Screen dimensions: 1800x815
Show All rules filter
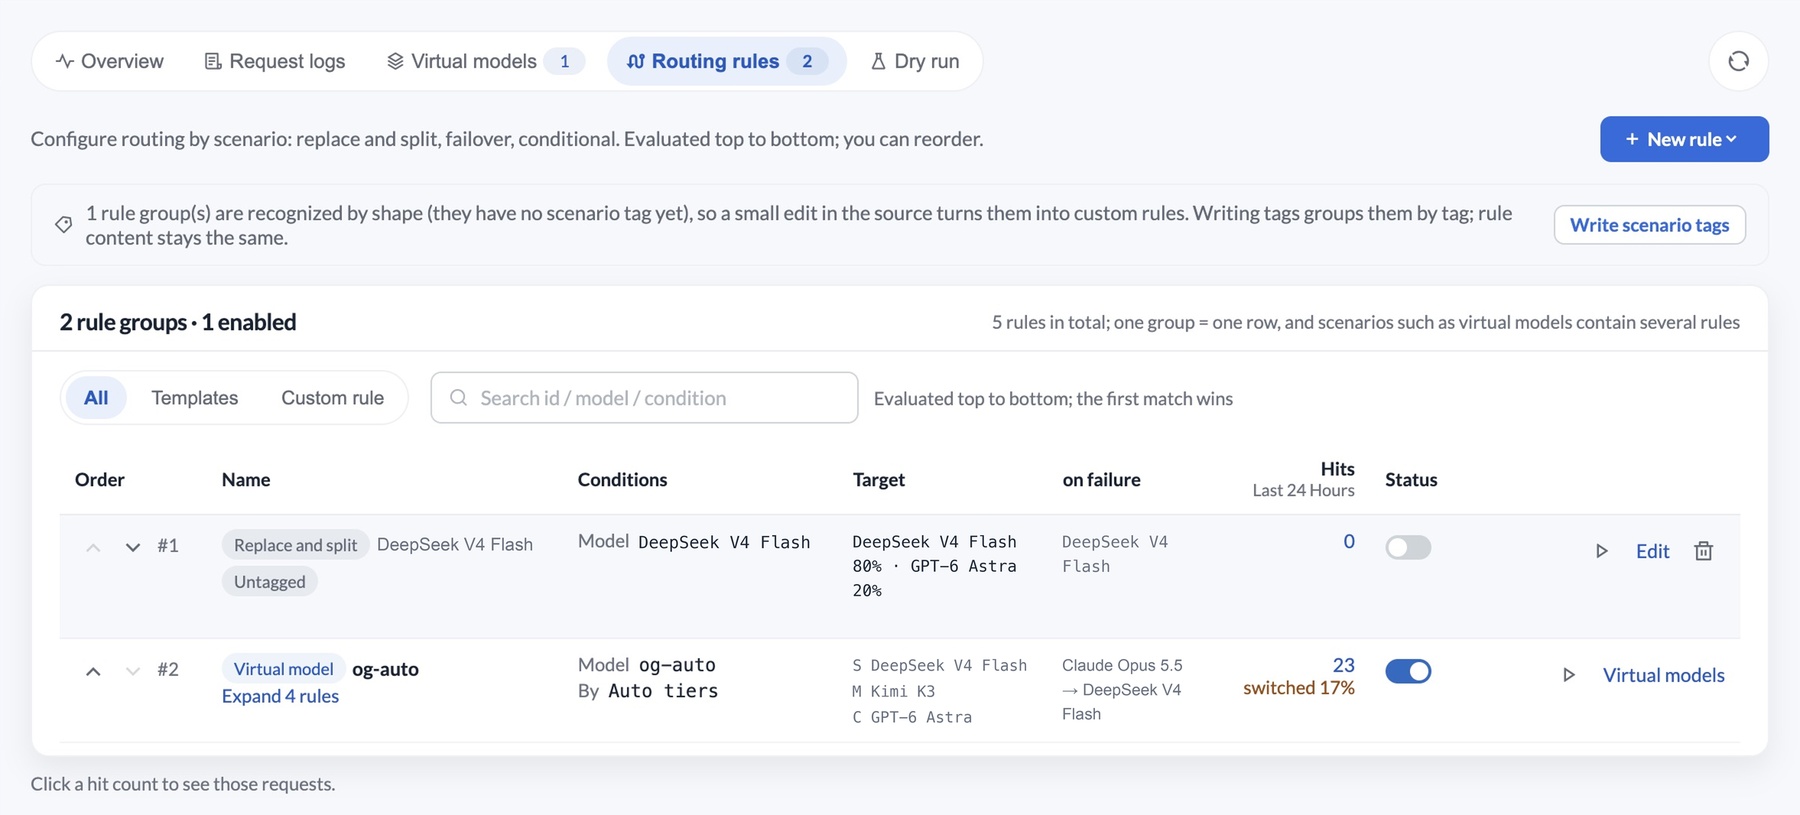coord(96,398)
